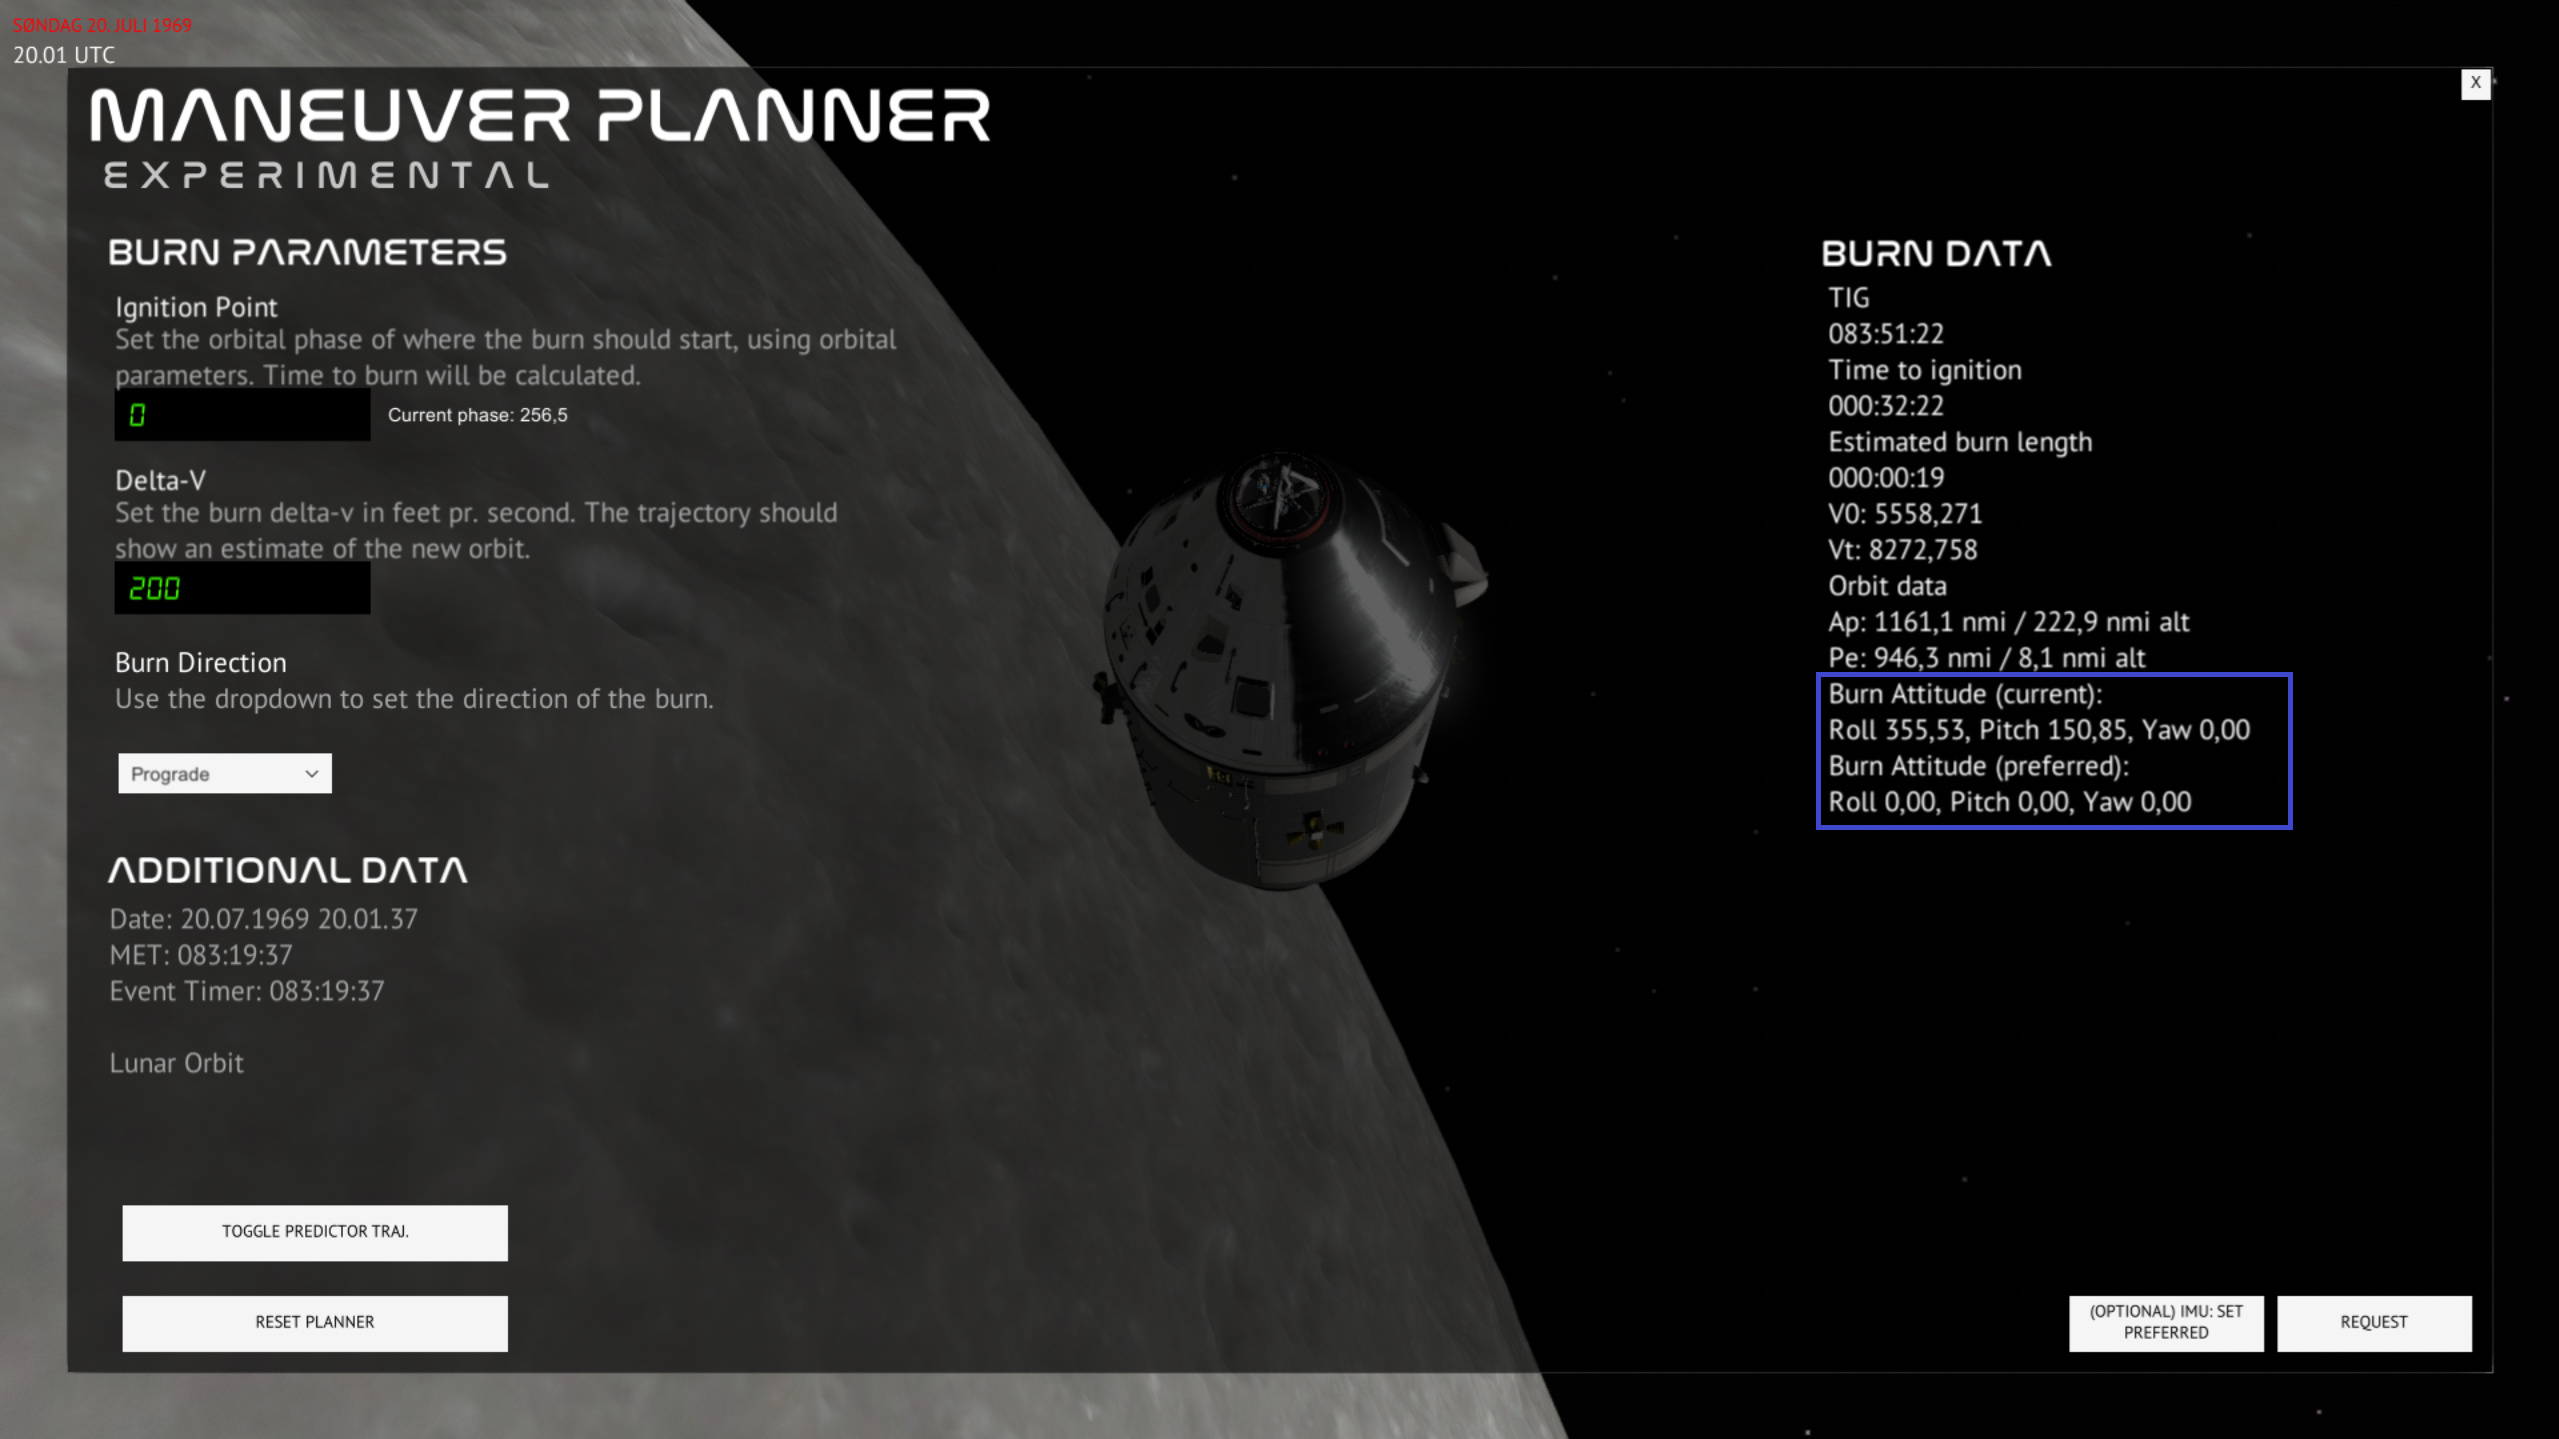Close the Maneuver Planner with X button
2559x1439 pixels.
2475,84
